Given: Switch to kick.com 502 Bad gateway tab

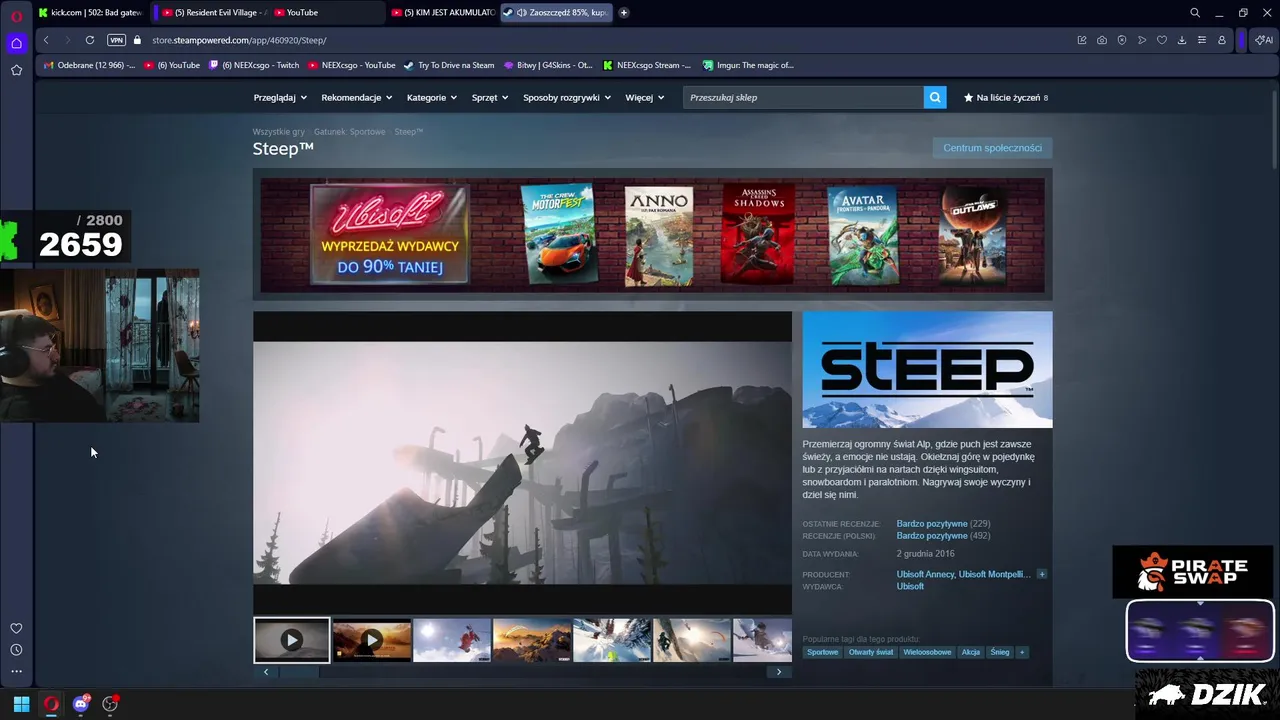Looking at the screenshot, I should [x=90, y=12].
